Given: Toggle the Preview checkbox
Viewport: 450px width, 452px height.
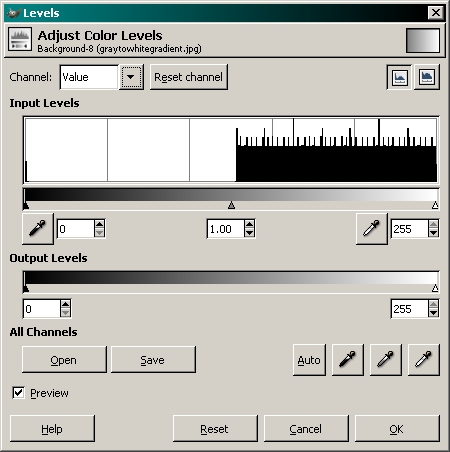Looking at the screenshot, I should click(x=18, y=393).
